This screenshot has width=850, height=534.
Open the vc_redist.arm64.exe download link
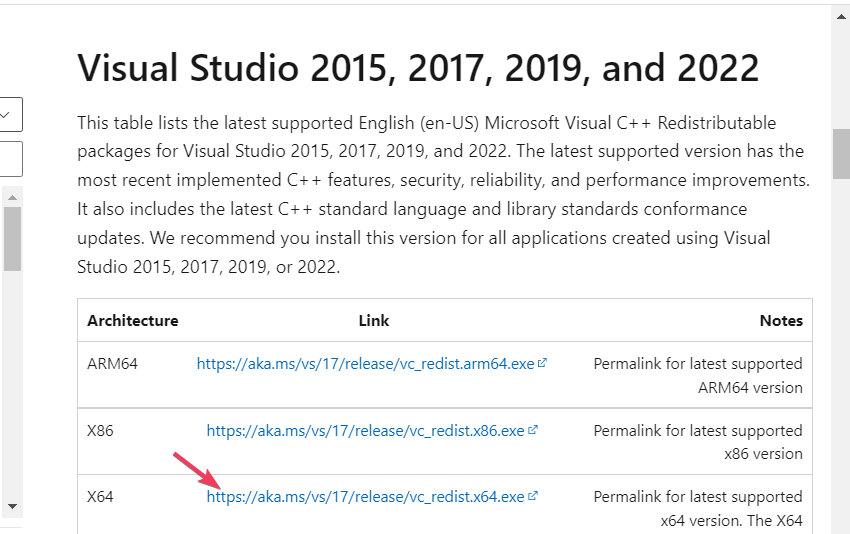tap(365, 365)
